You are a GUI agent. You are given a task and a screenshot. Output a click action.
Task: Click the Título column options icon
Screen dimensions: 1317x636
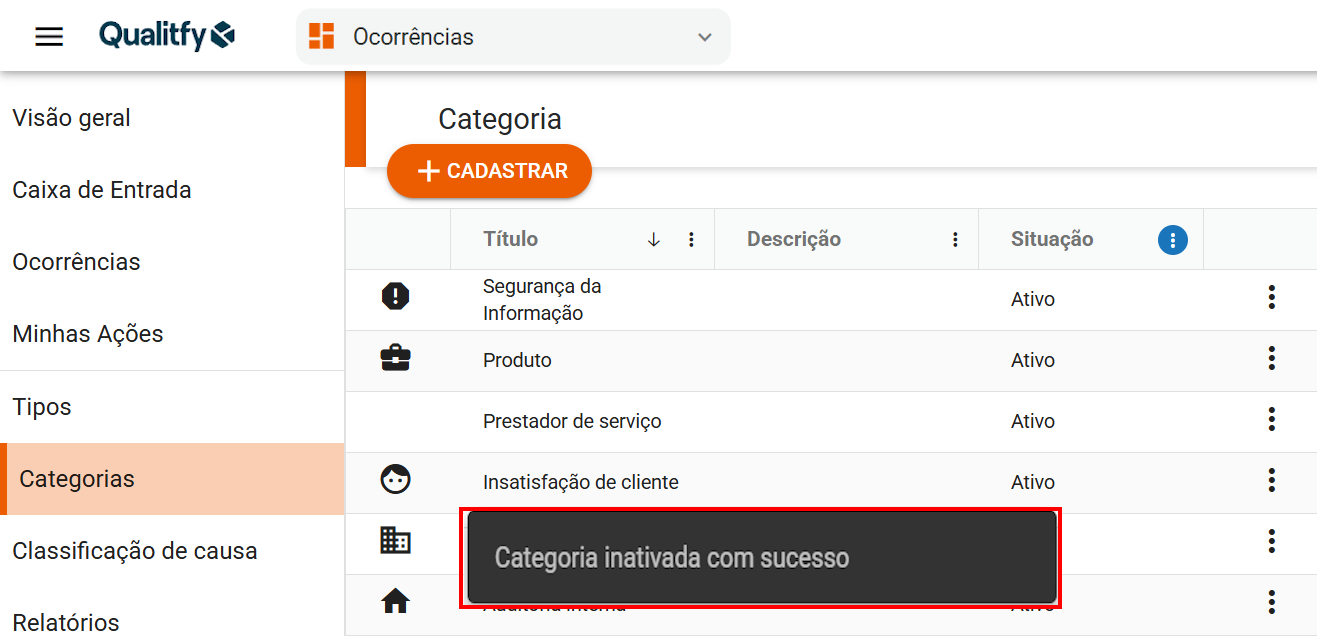pos(691,240)
